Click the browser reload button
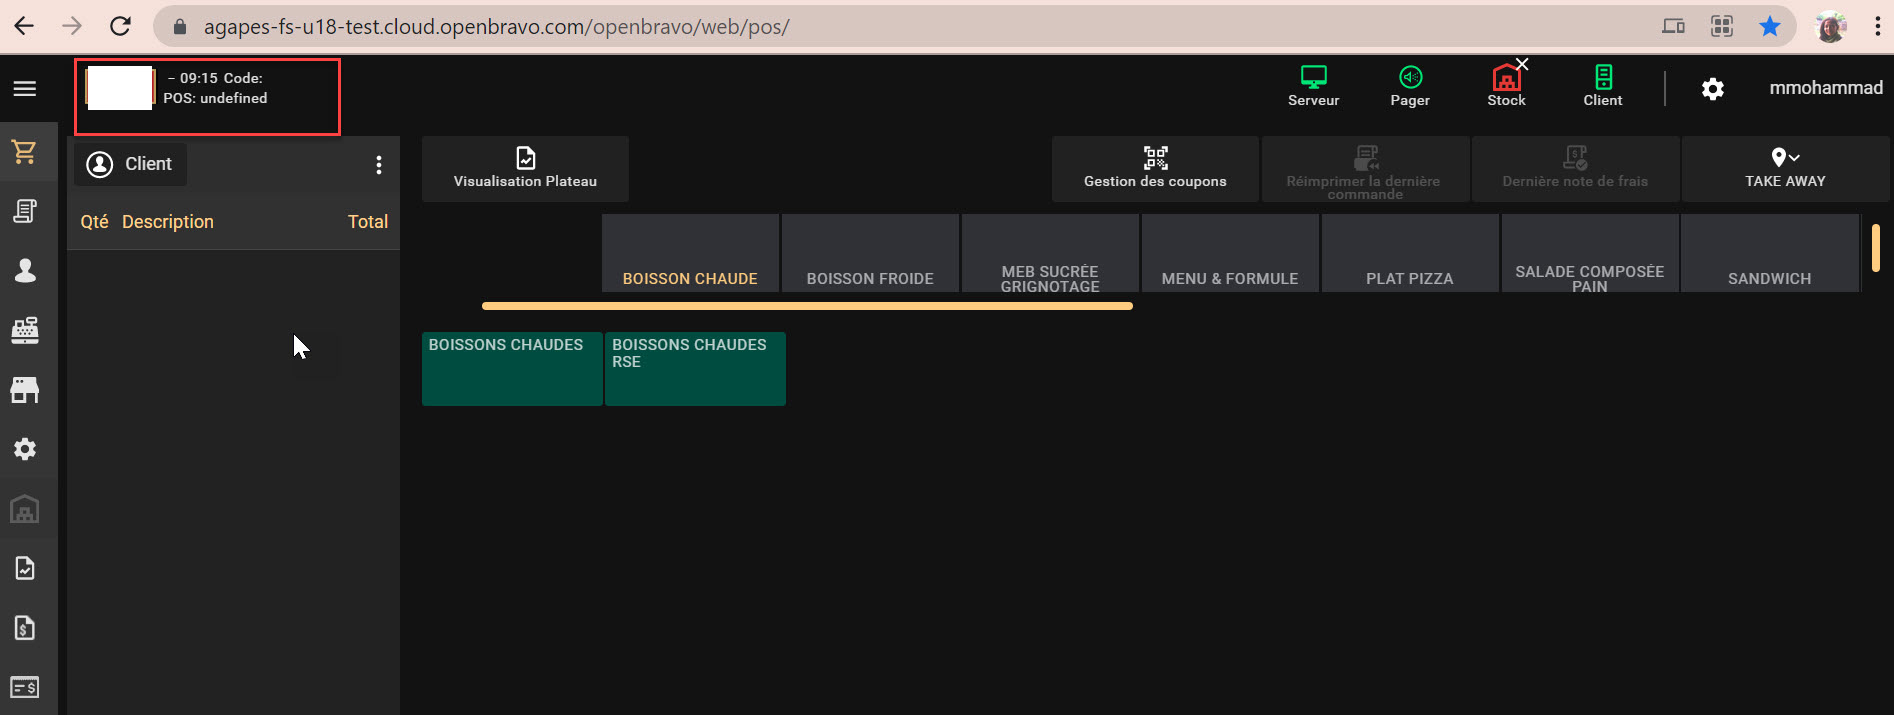1894x715 pixels. click(120, 26)
